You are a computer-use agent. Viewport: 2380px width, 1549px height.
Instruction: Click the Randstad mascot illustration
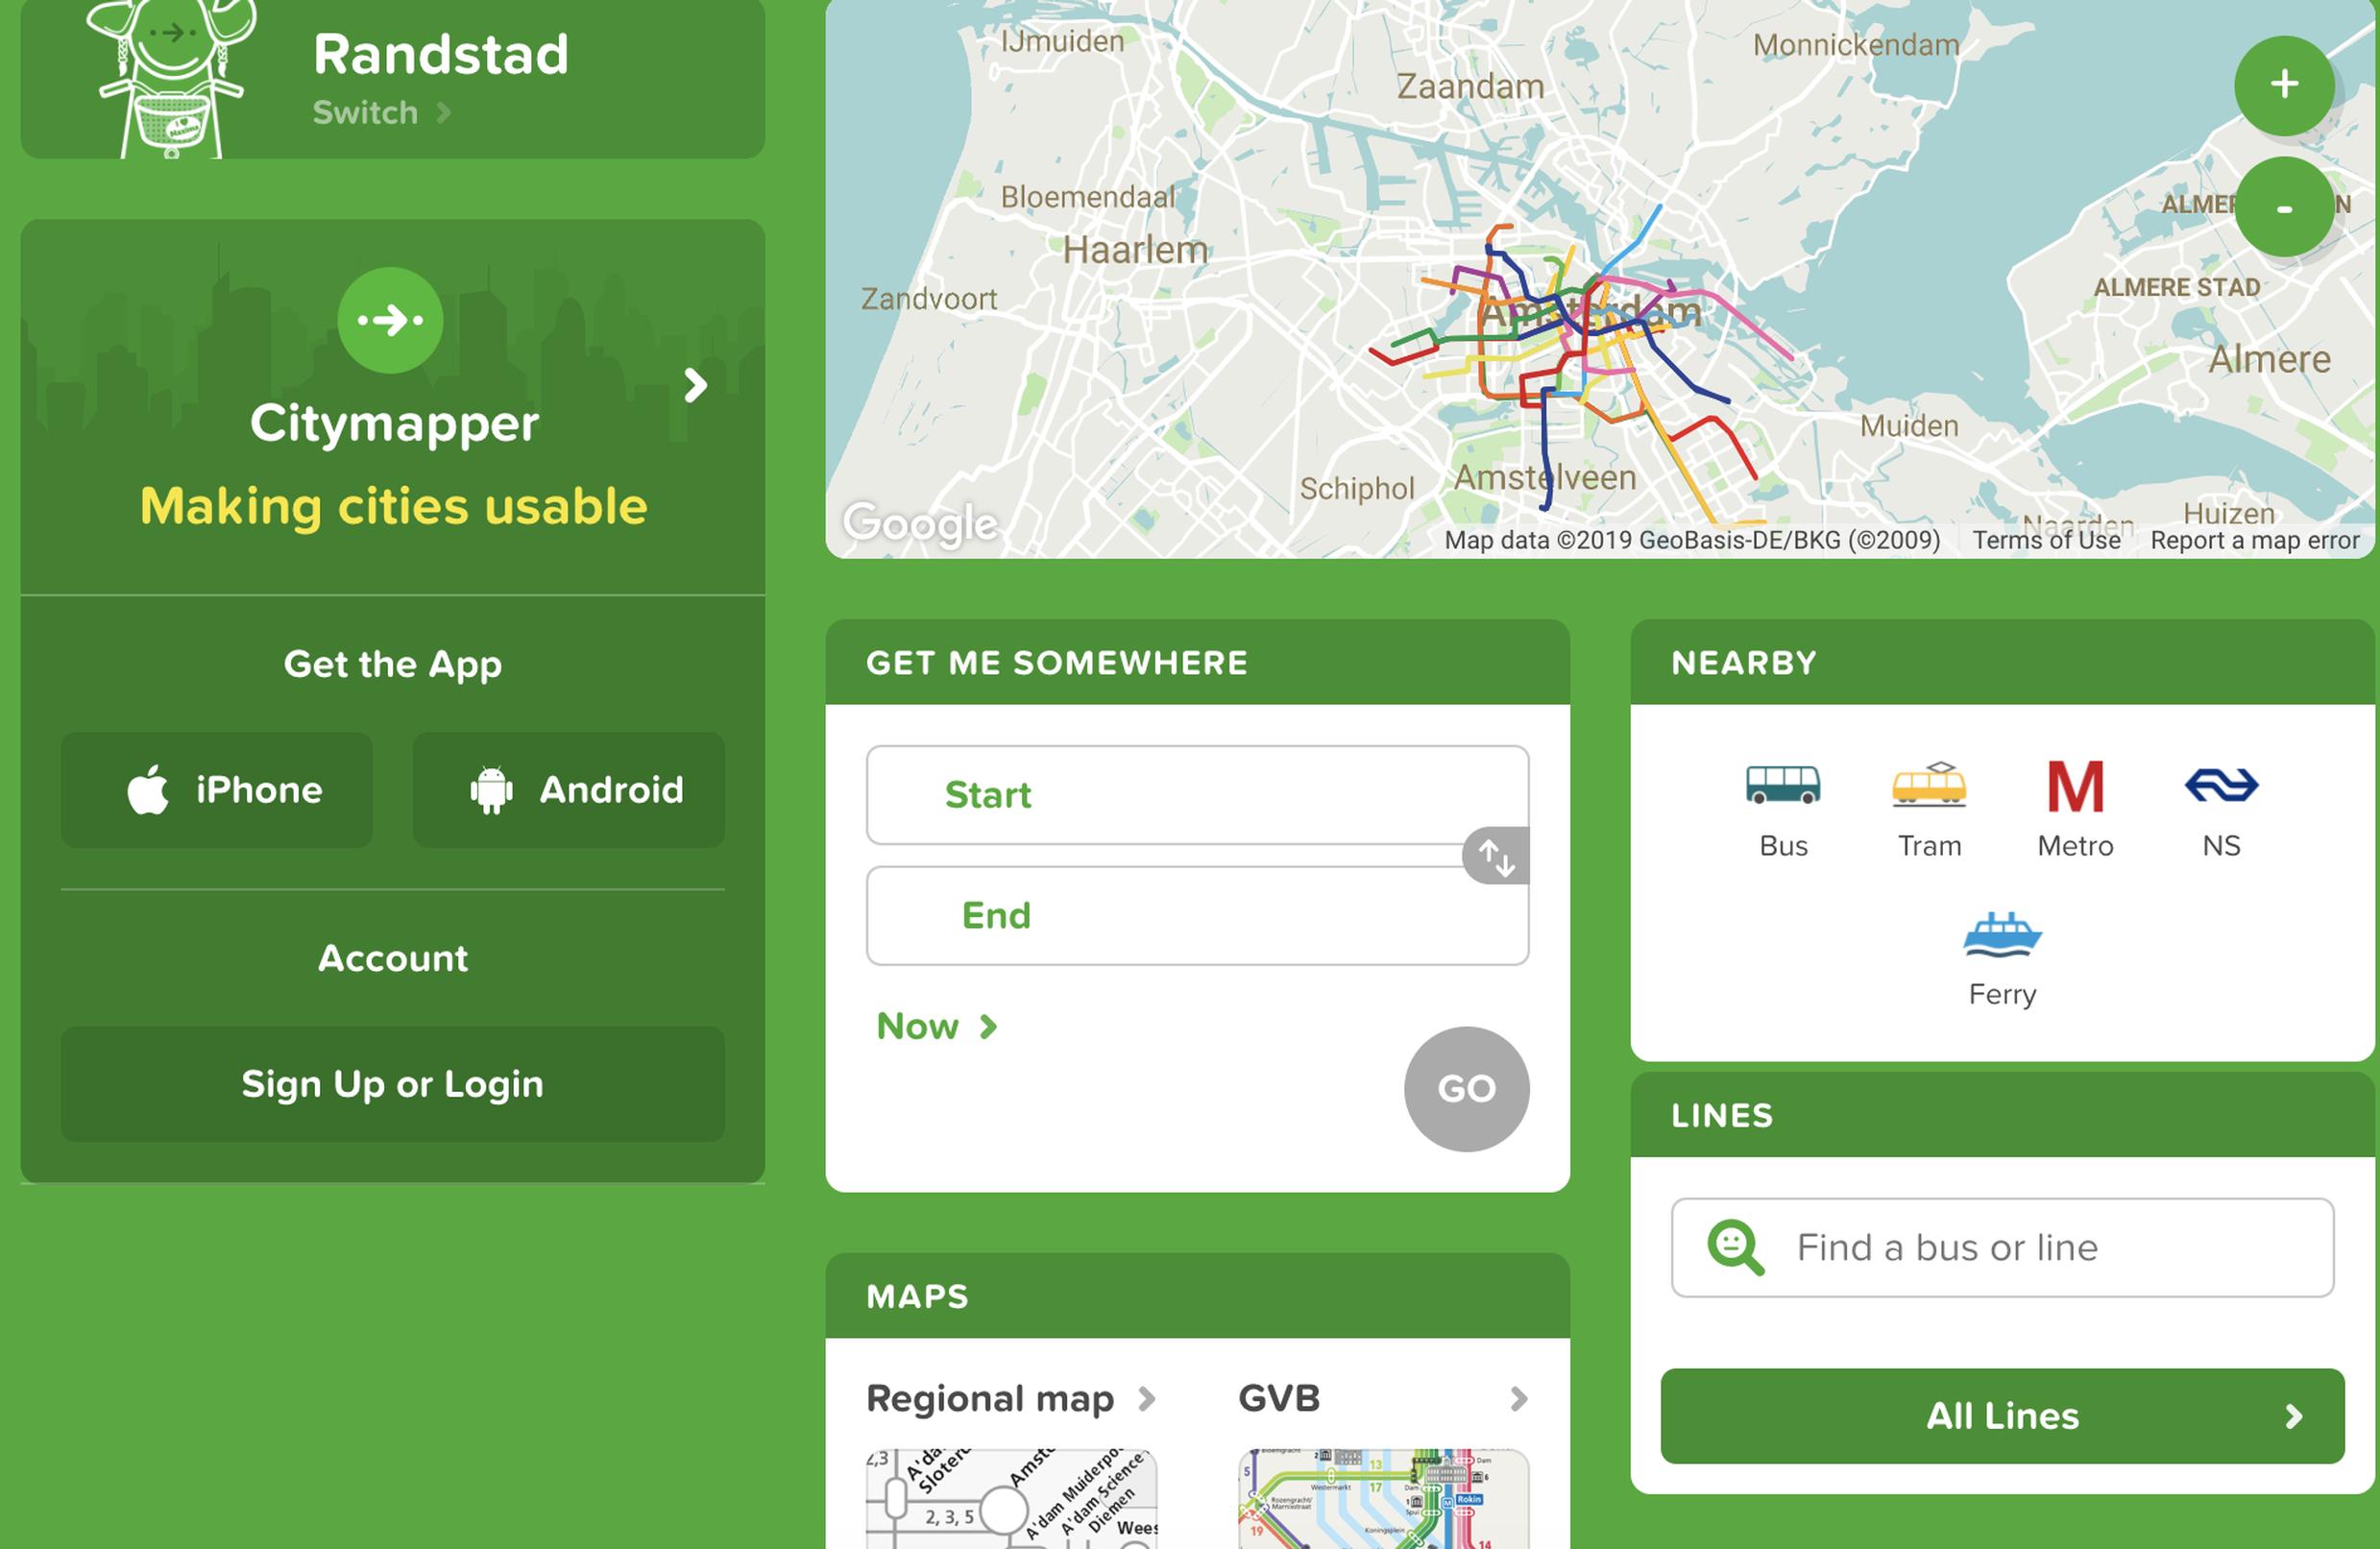[x=172, y=78]
